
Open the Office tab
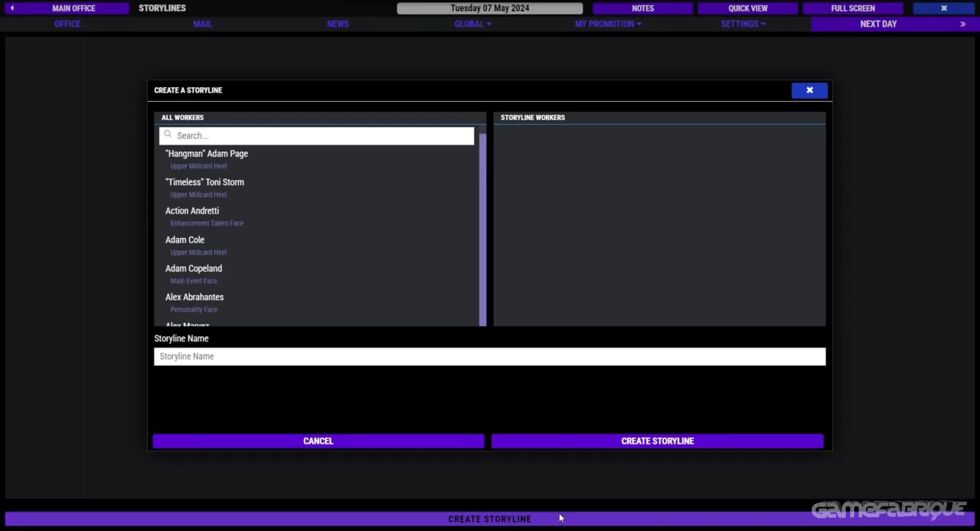pyautogui.click(x=67, y=24)
